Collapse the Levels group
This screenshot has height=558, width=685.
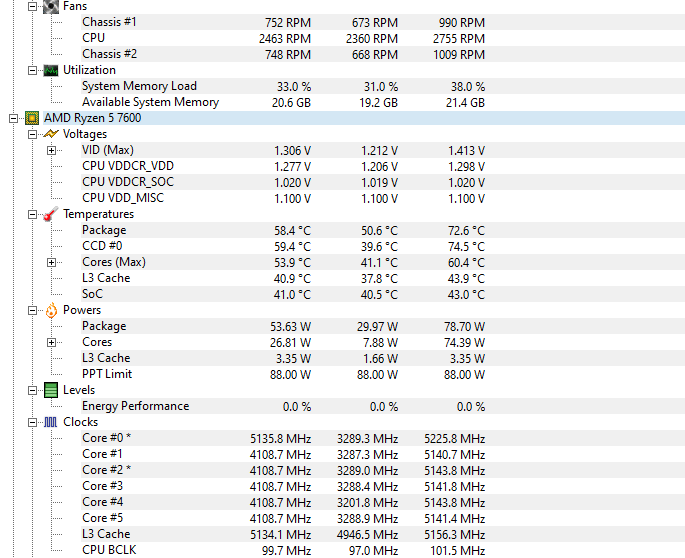[32, 391]
